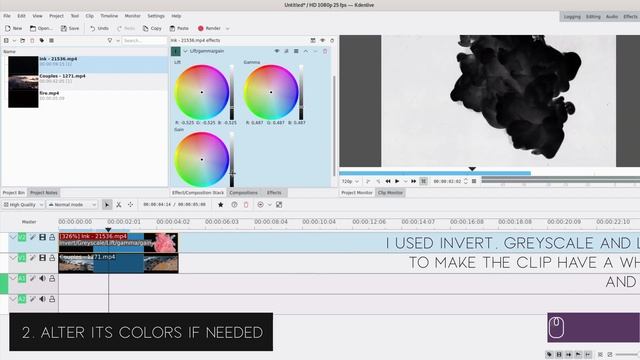
Task: Click the filter funnel icon in Project Bin
Action: click(110, 40)
